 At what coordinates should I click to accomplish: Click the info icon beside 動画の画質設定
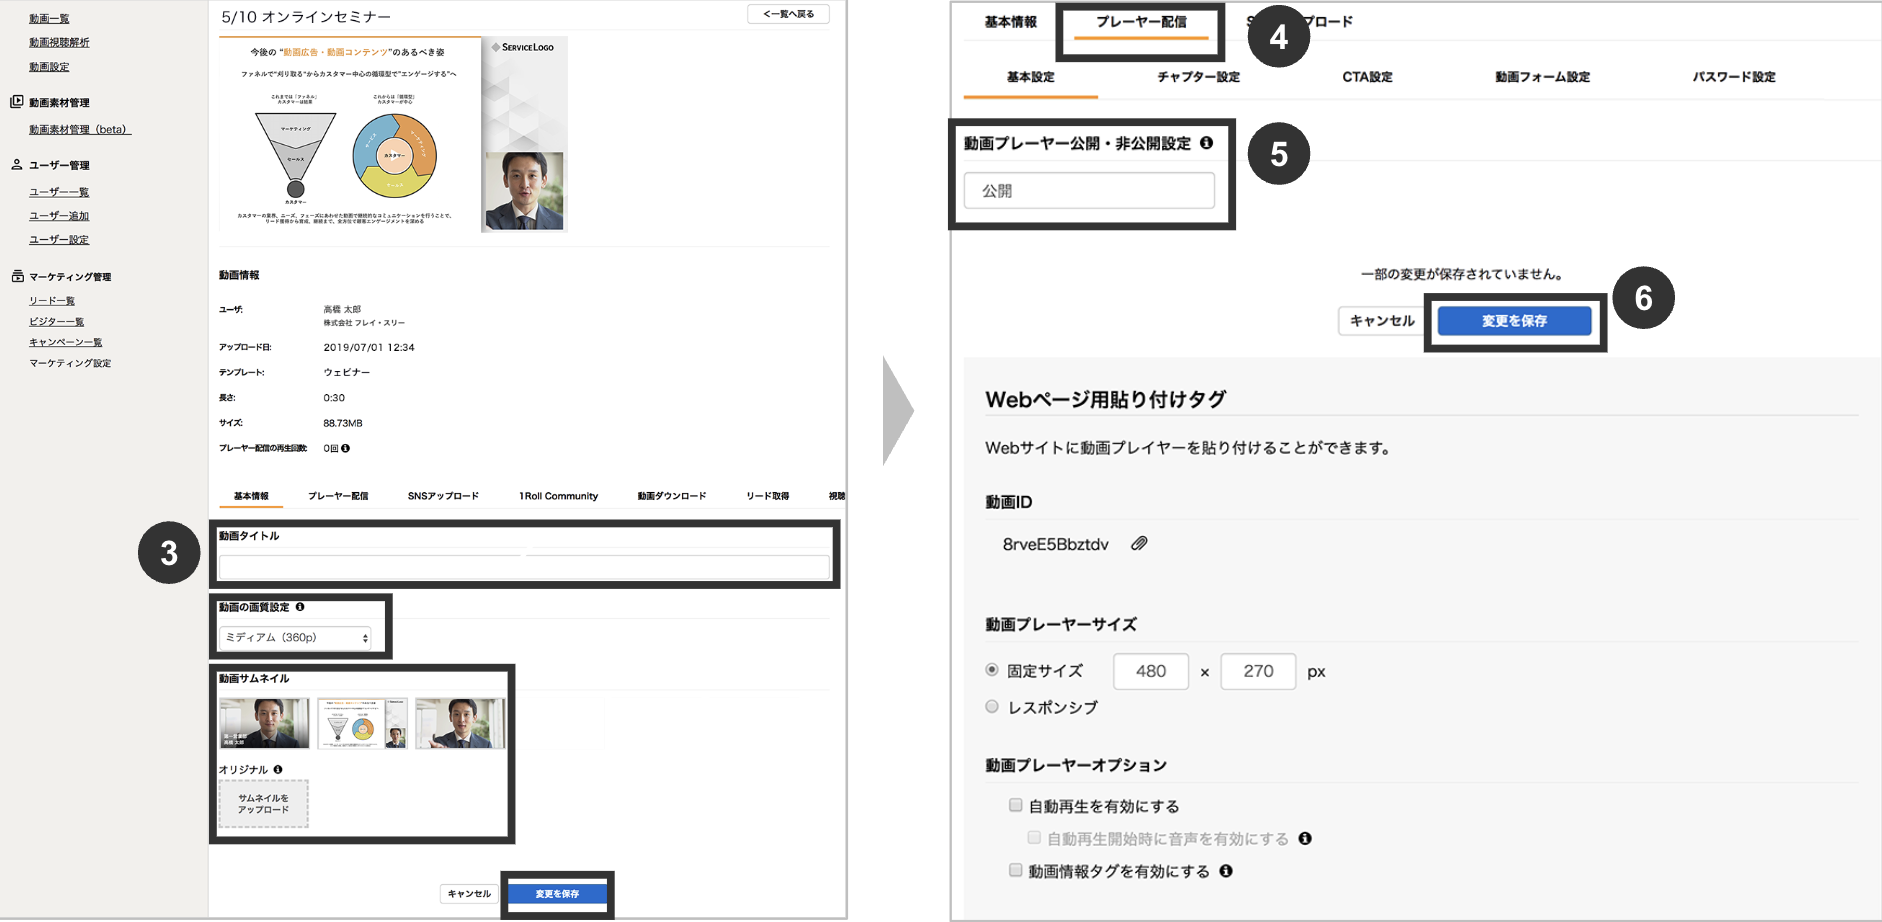[300, 607]
